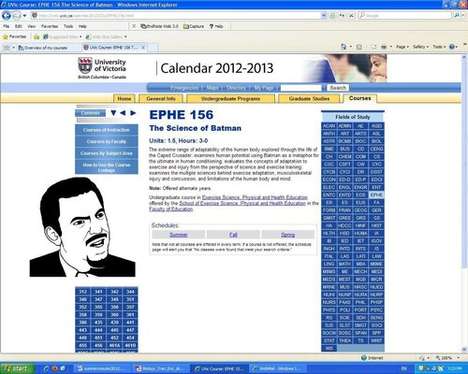Click the right arrow next-course icon

(133, 113)
